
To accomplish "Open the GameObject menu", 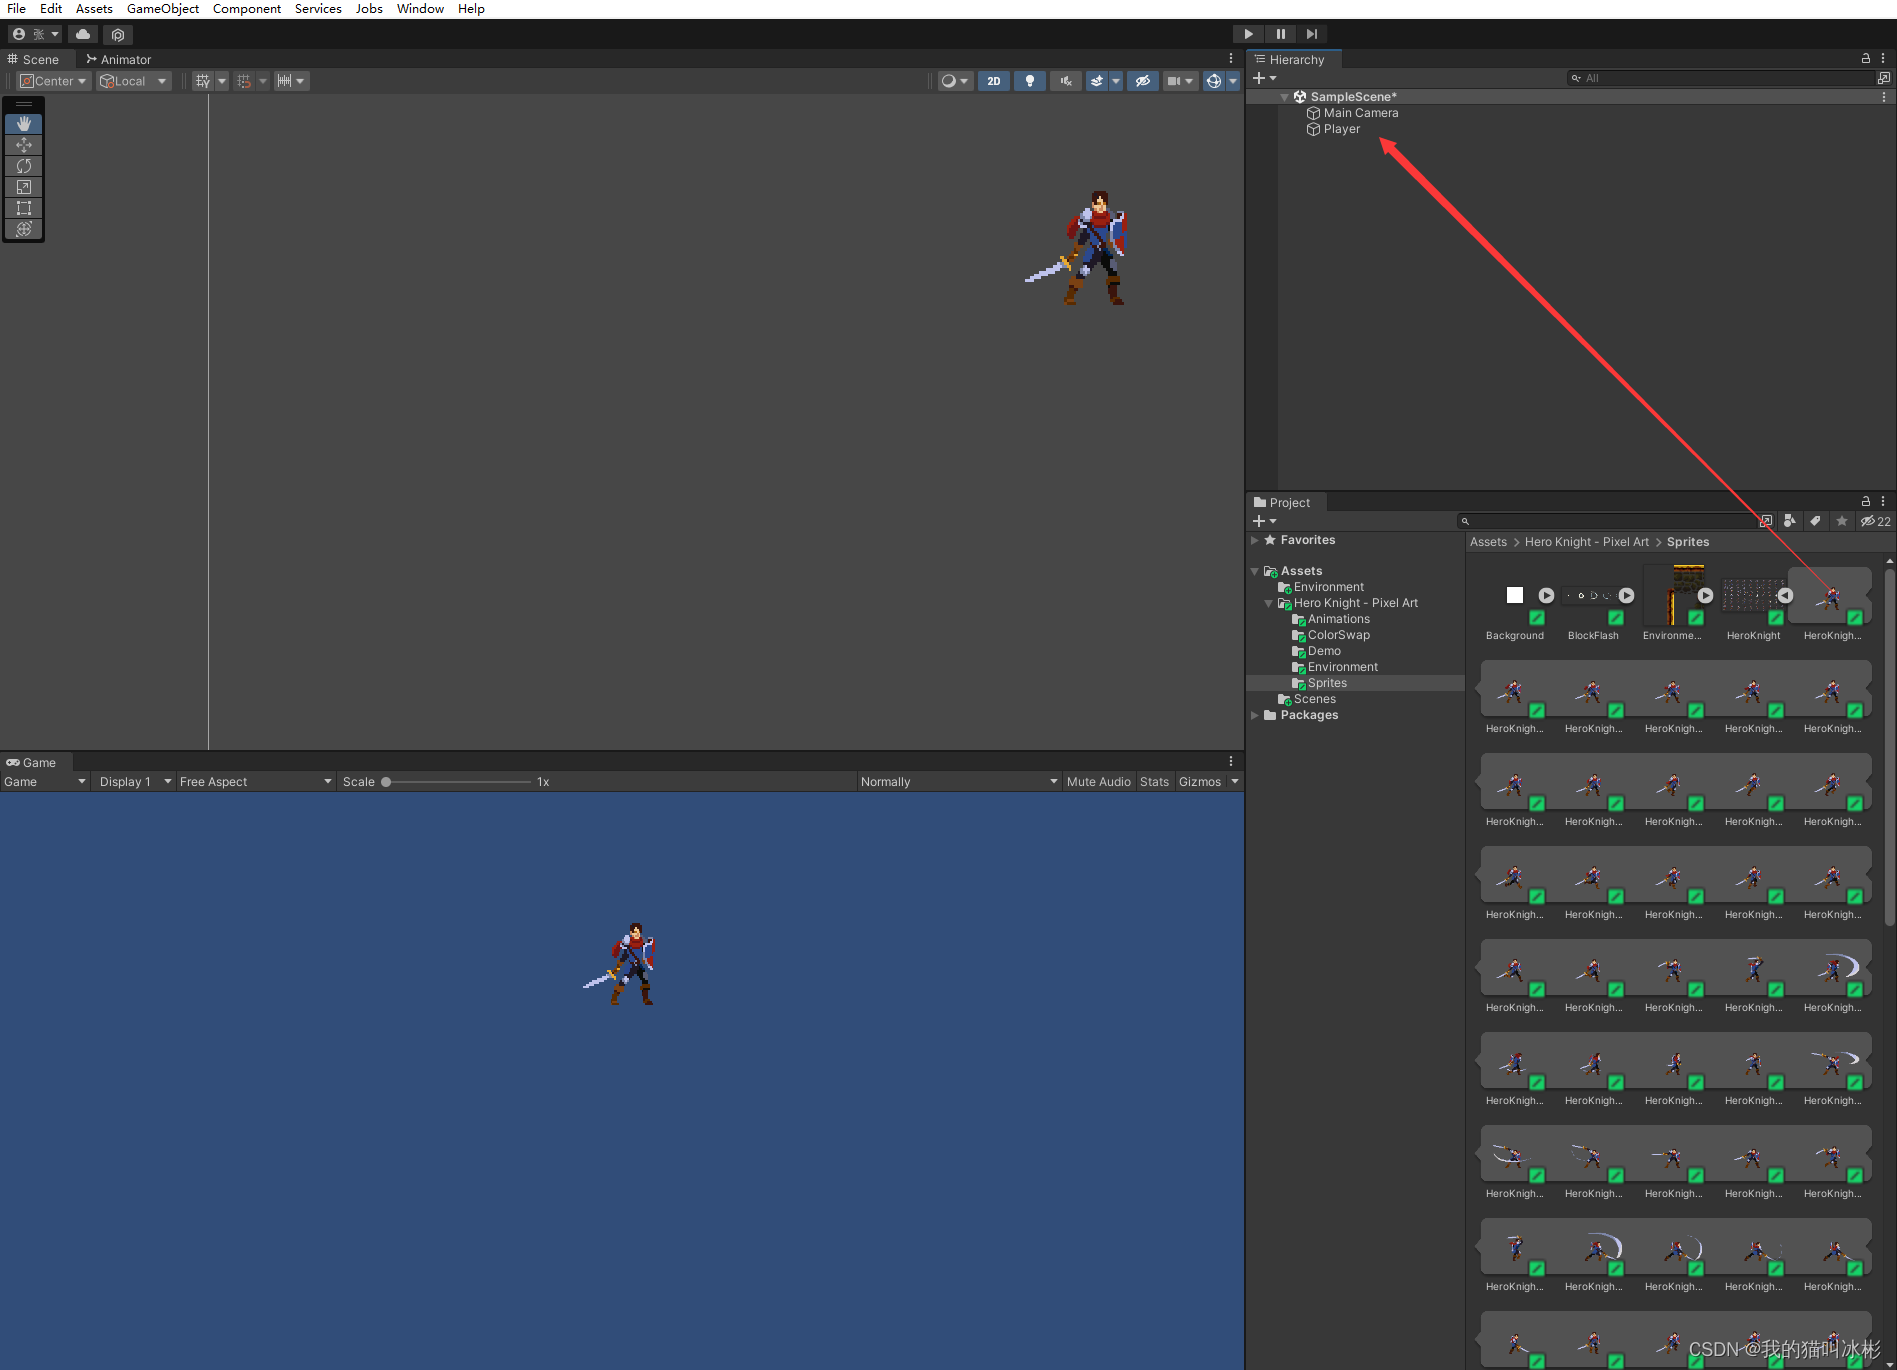I will pos(163,9).
